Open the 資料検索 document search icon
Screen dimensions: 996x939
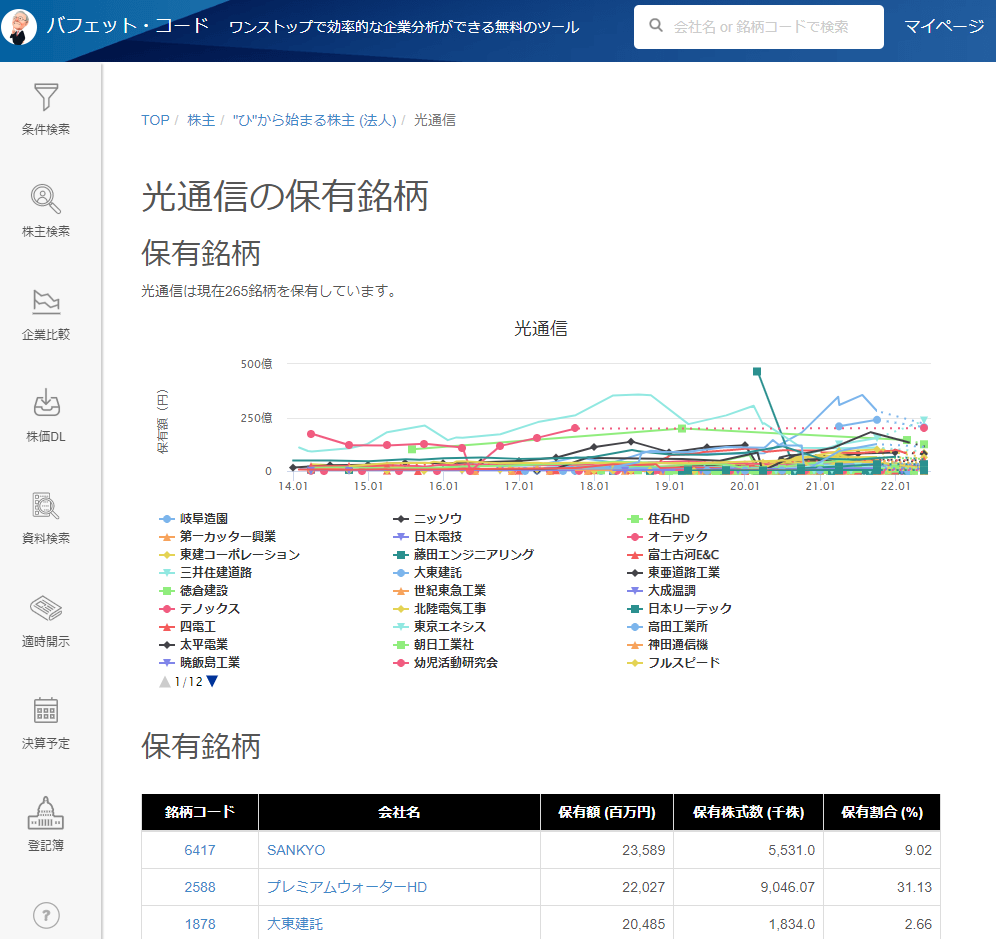click(46, 506)
